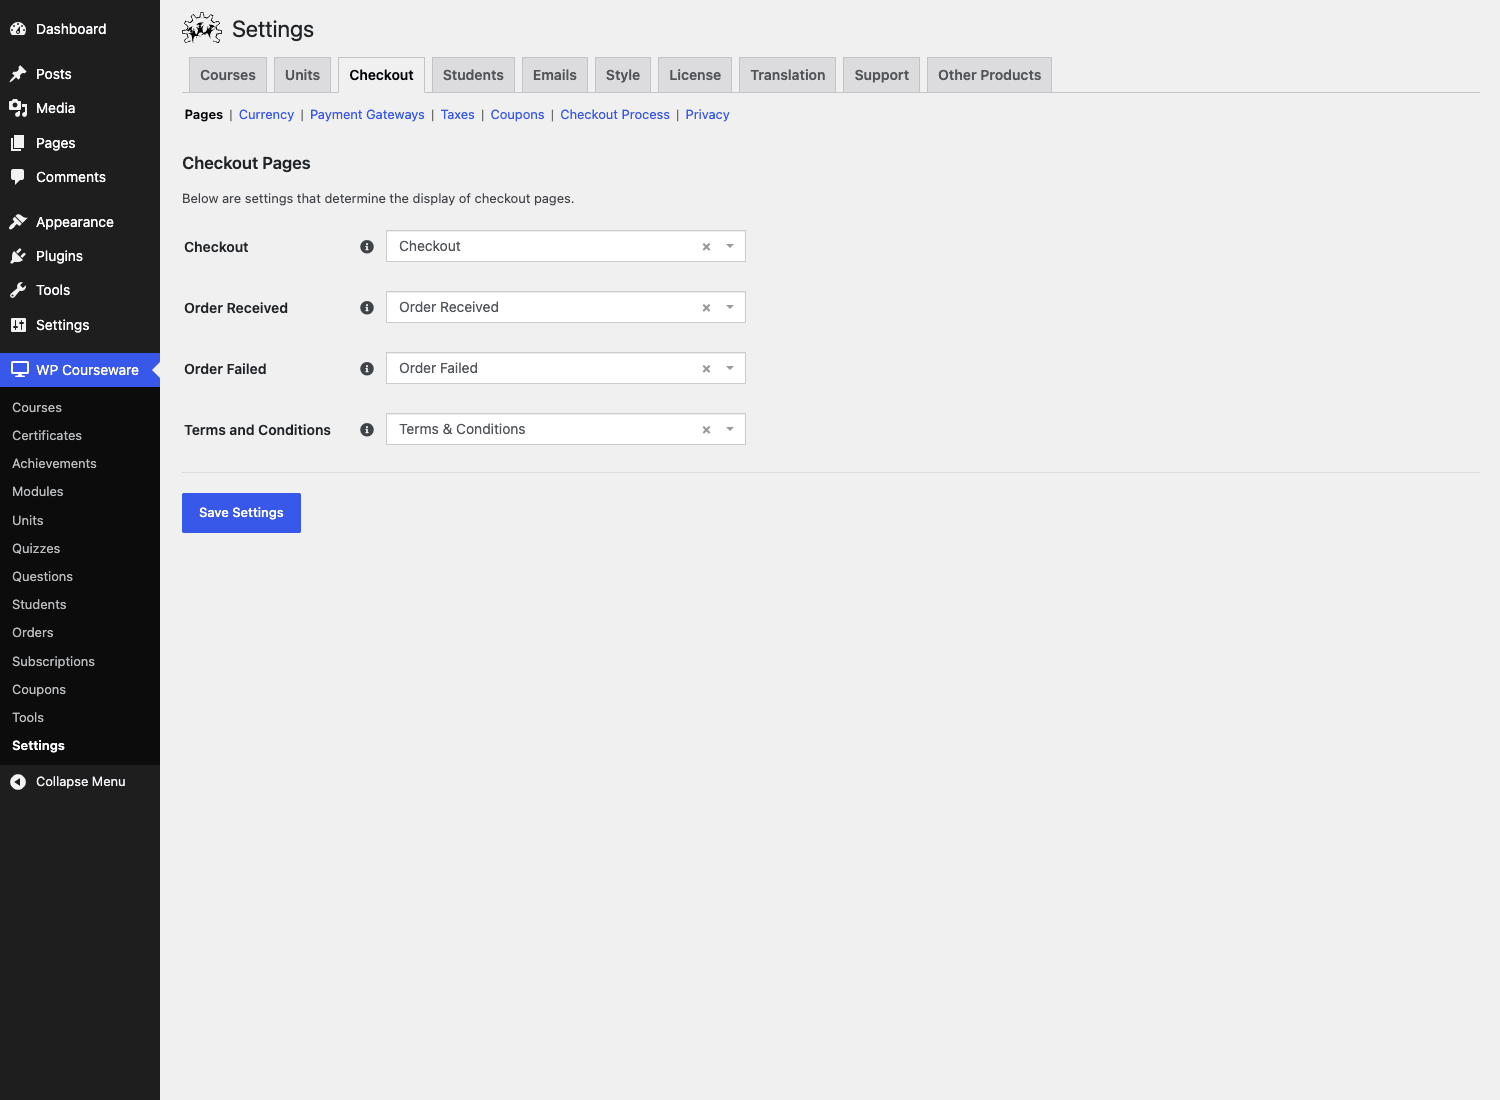
Task: Open the Style settings tab
Action: point(623,75)
